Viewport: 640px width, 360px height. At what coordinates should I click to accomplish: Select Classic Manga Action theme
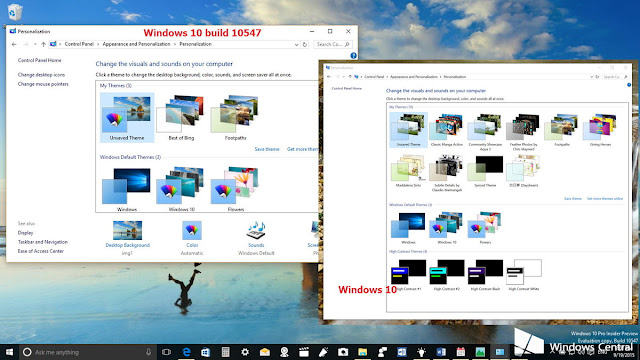coord(447,130)
